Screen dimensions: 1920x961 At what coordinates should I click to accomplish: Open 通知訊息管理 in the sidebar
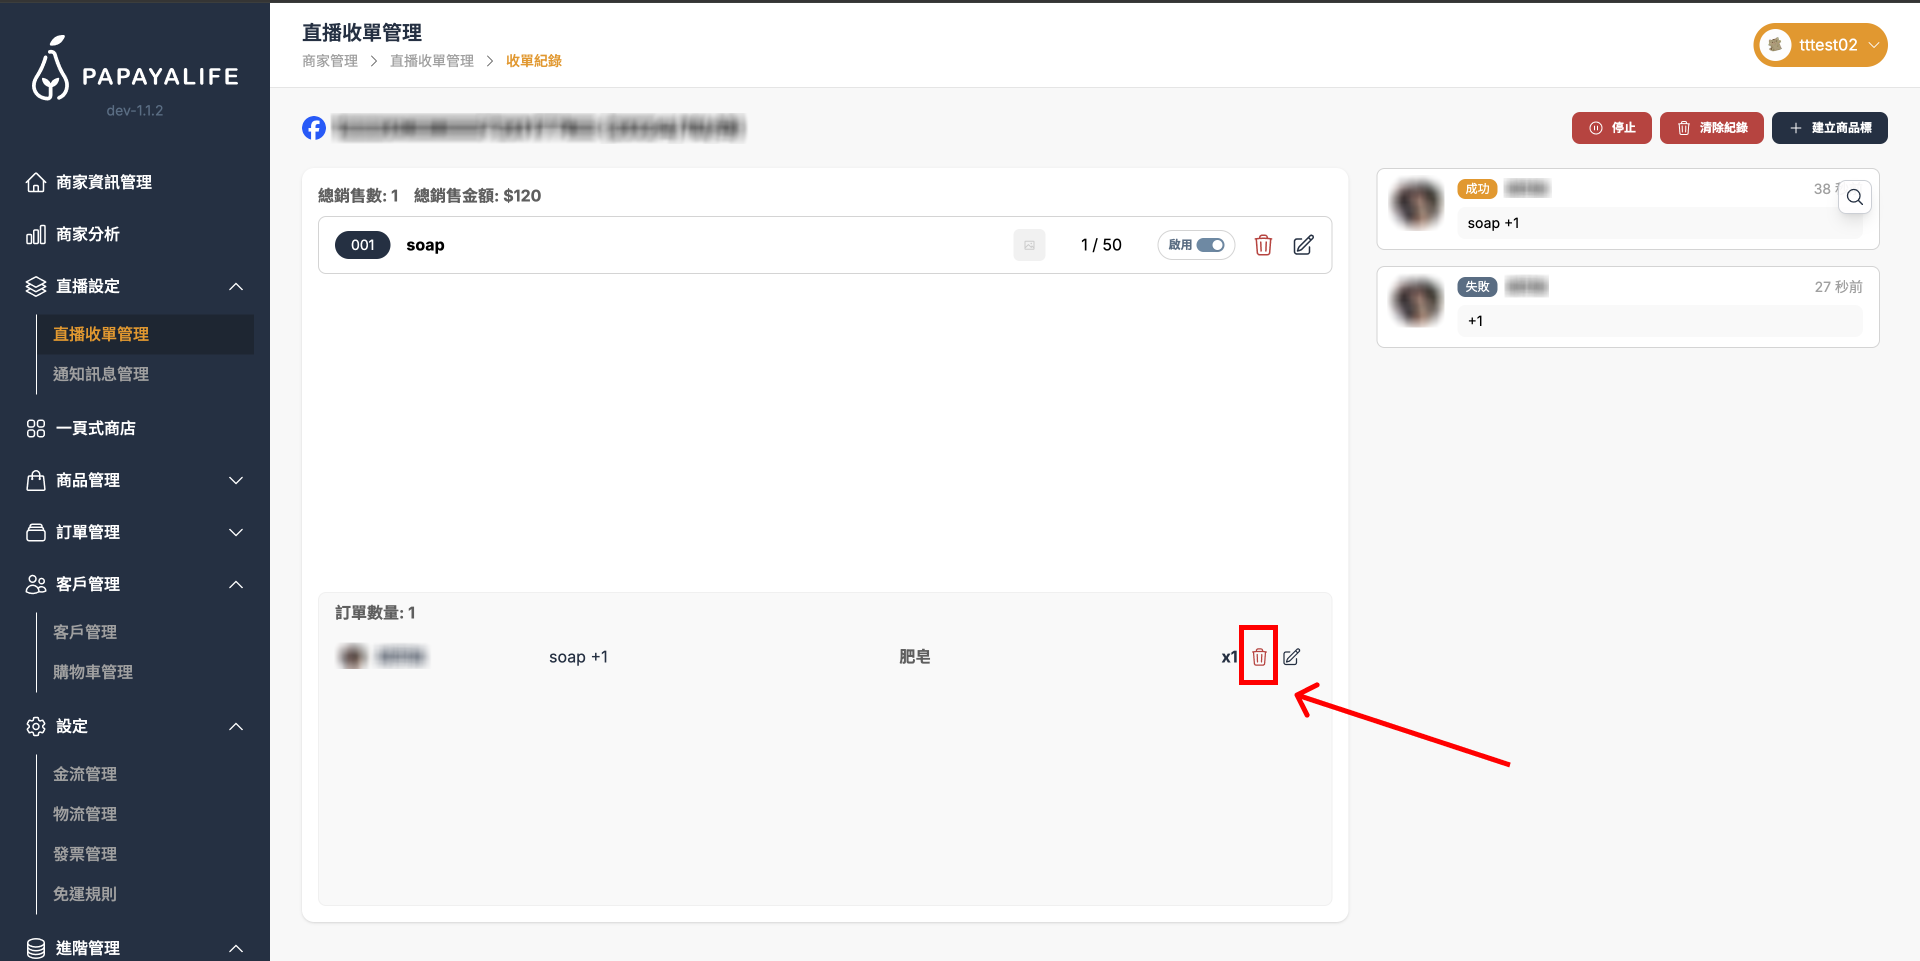[101, 374]
